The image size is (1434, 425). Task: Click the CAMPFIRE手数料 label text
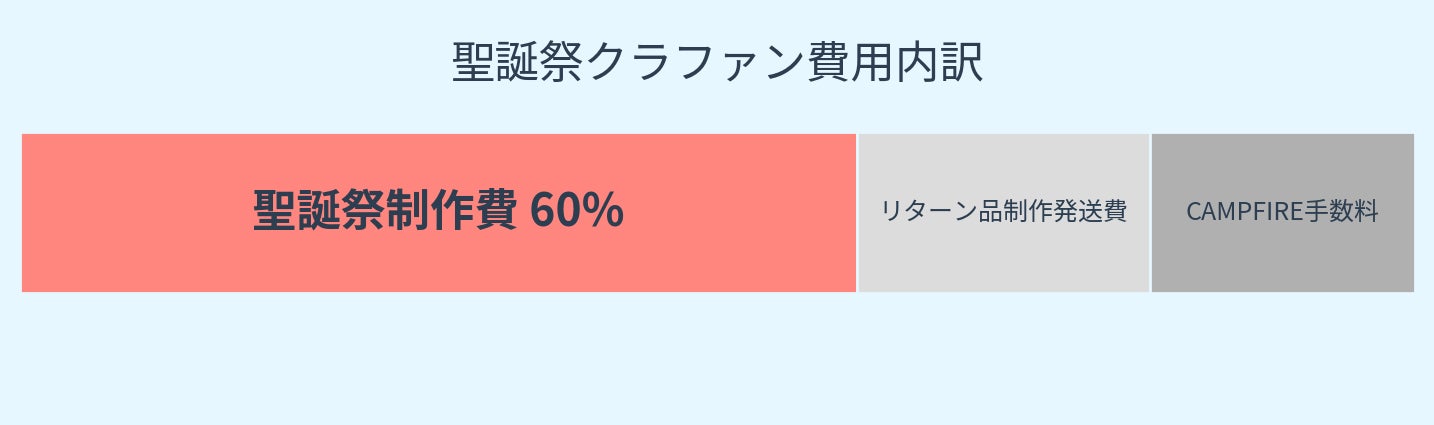1282,212
